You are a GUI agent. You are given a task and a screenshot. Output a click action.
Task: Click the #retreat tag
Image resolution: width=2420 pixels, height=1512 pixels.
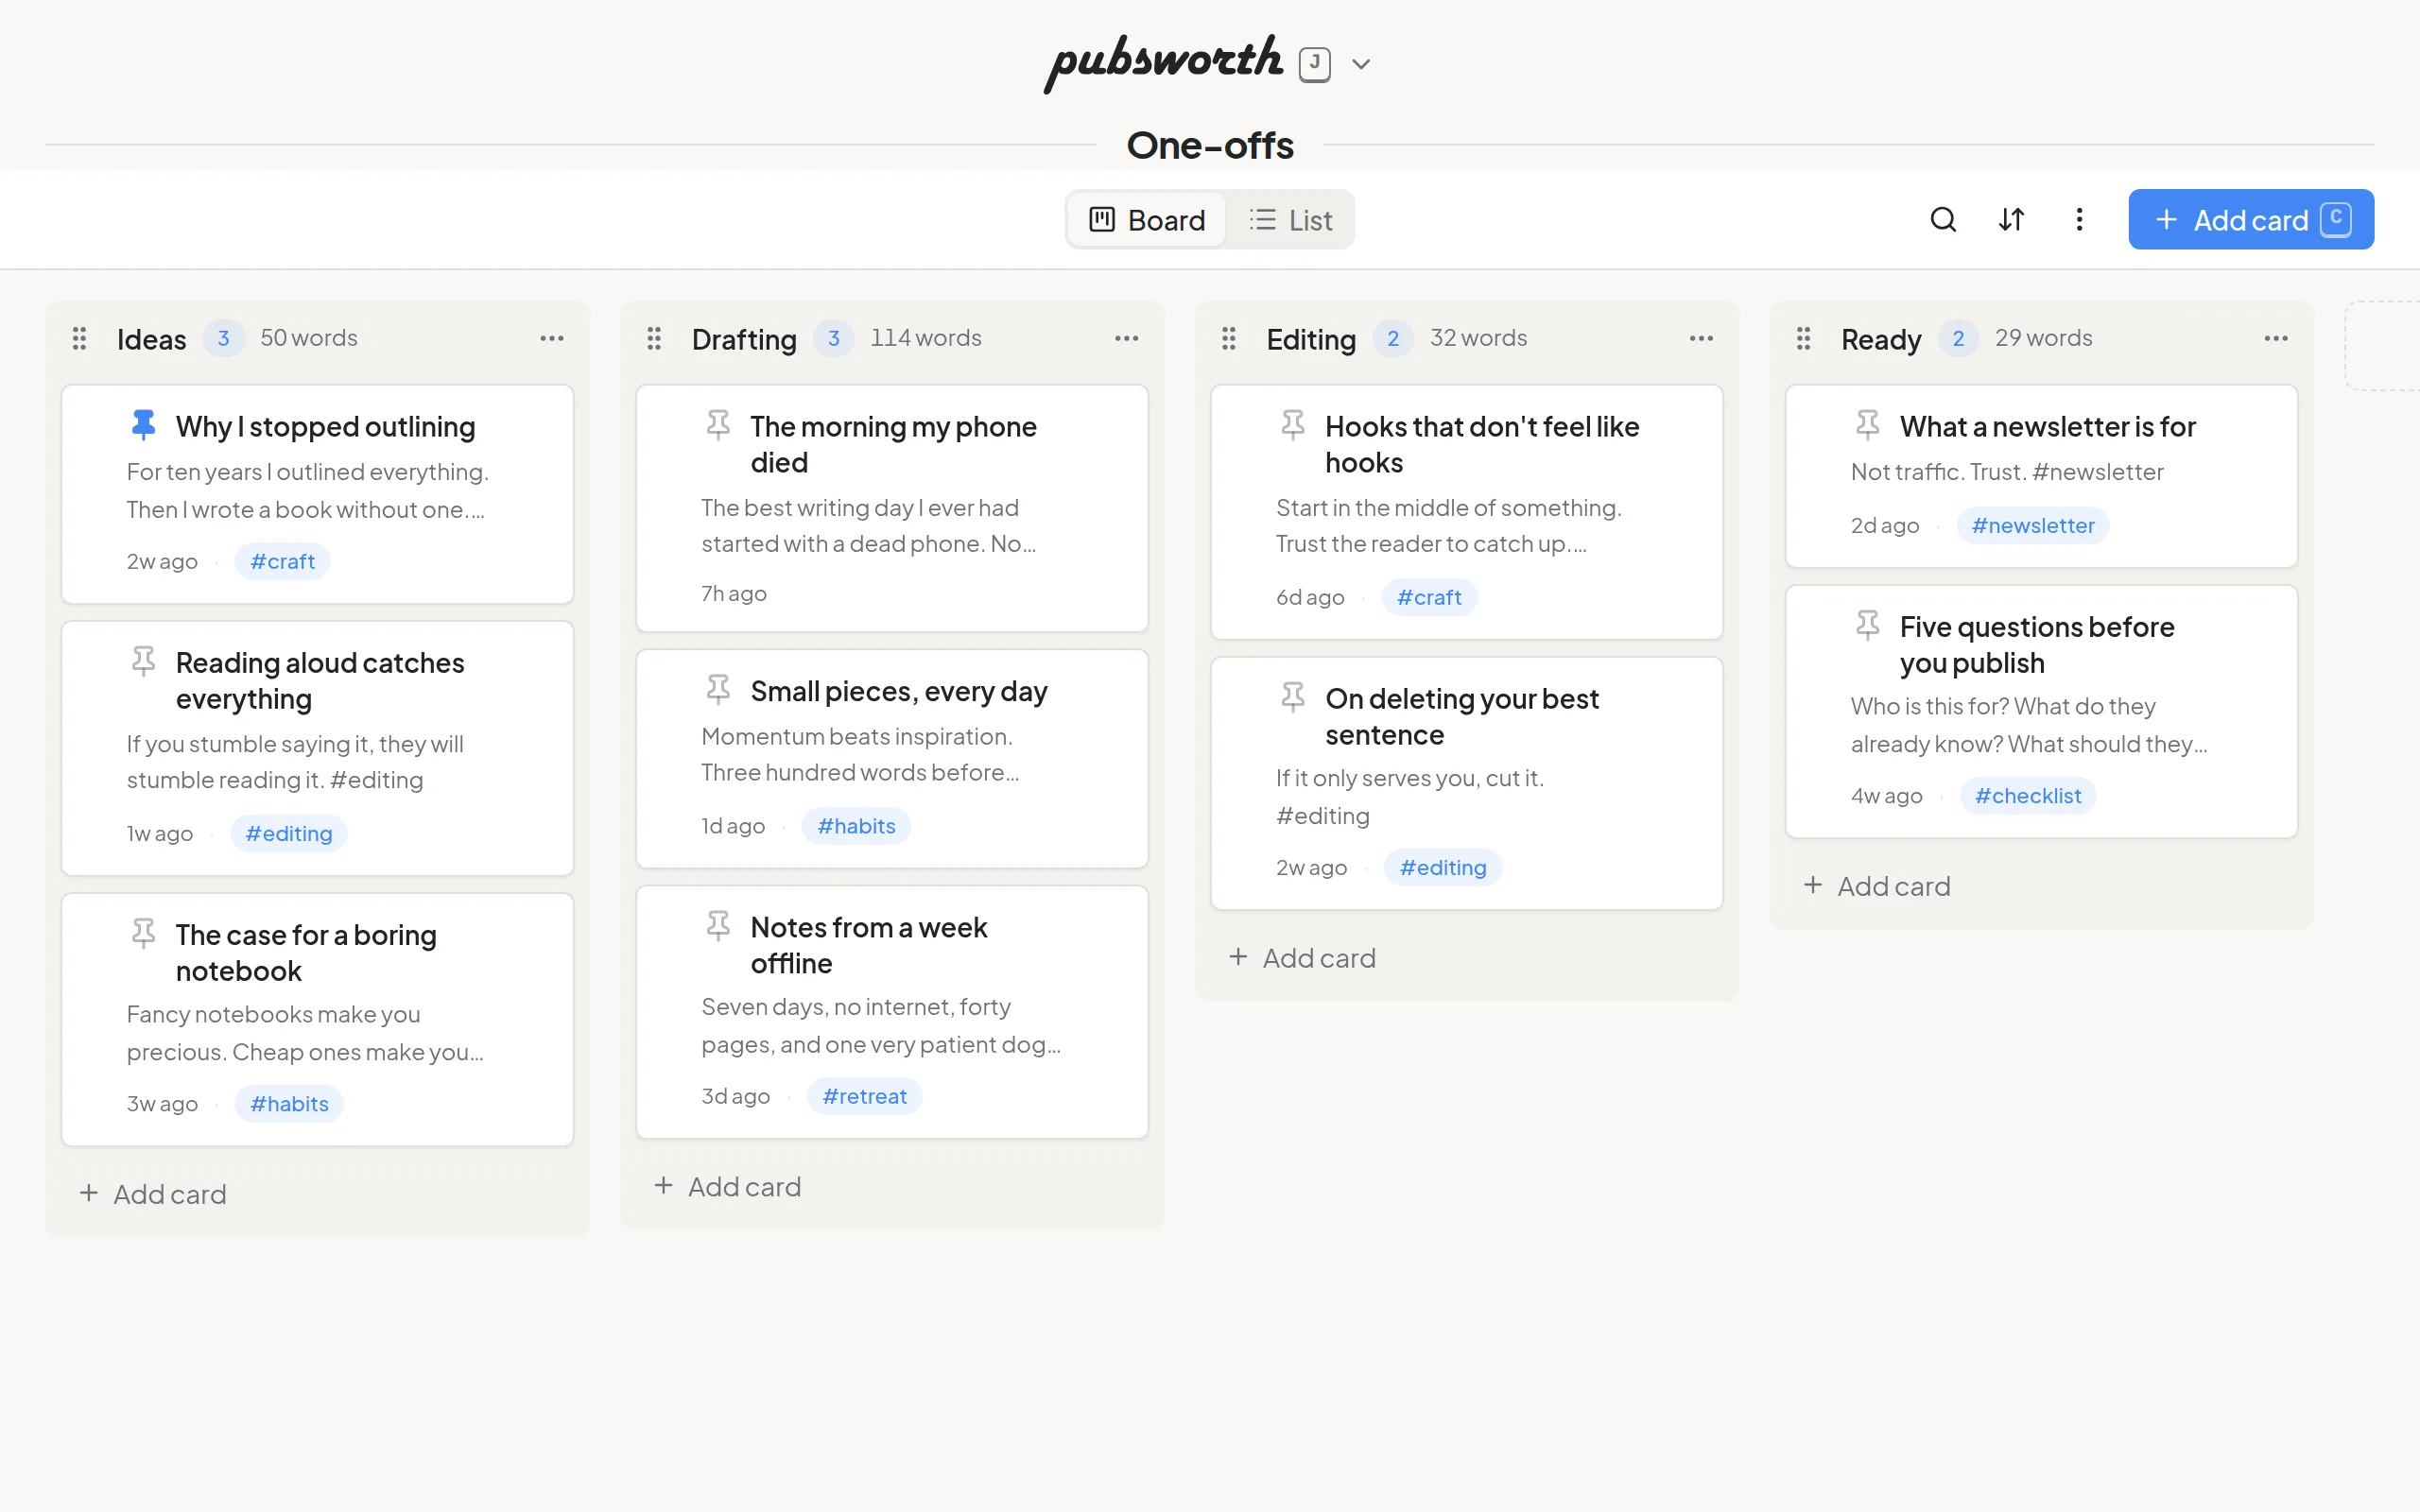[865, 1096]
